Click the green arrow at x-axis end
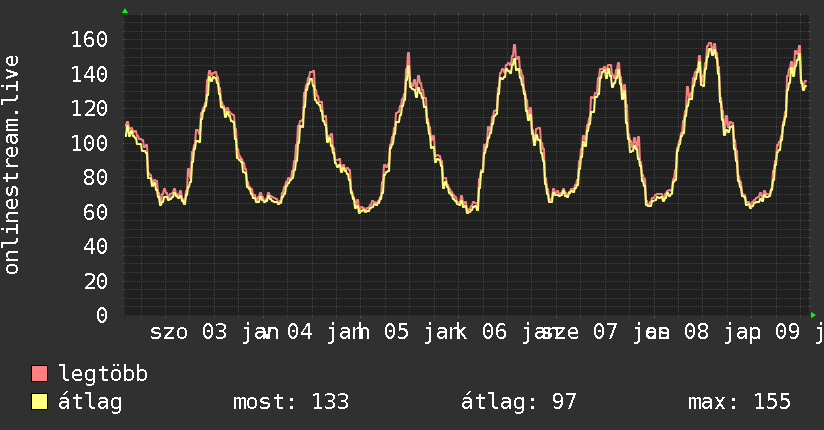Image resolution: width=824 pixels, height=430 pixels. (x=813, y=315)
